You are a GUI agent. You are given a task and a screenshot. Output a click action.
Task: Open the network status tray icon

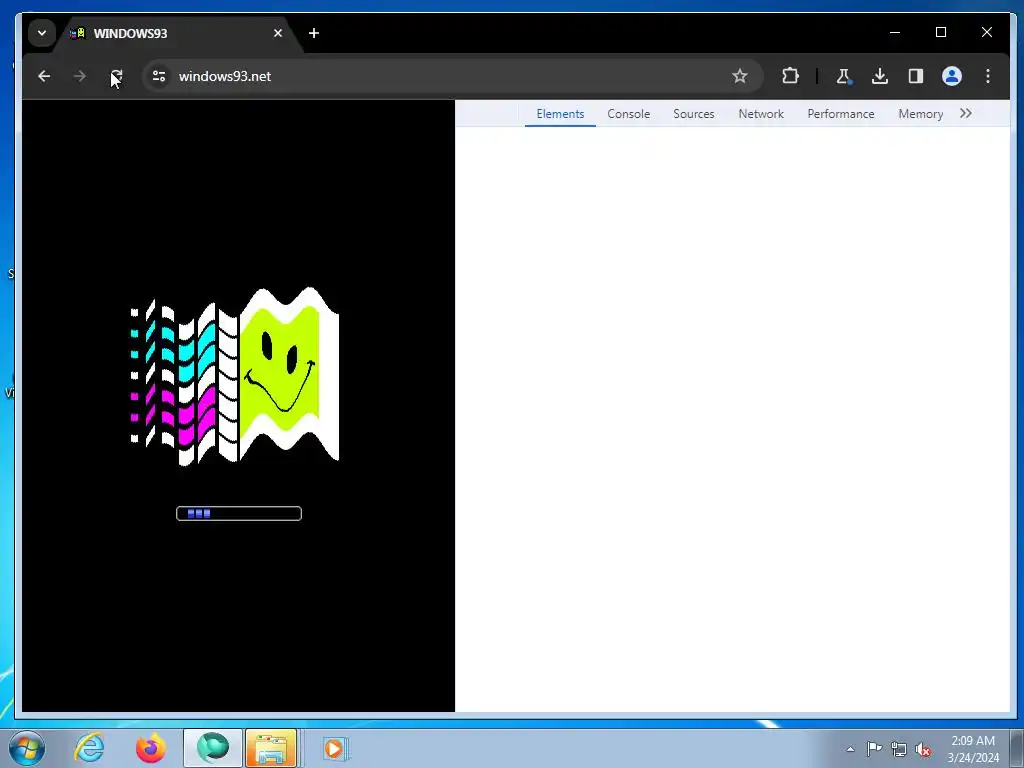click(899, 749)
